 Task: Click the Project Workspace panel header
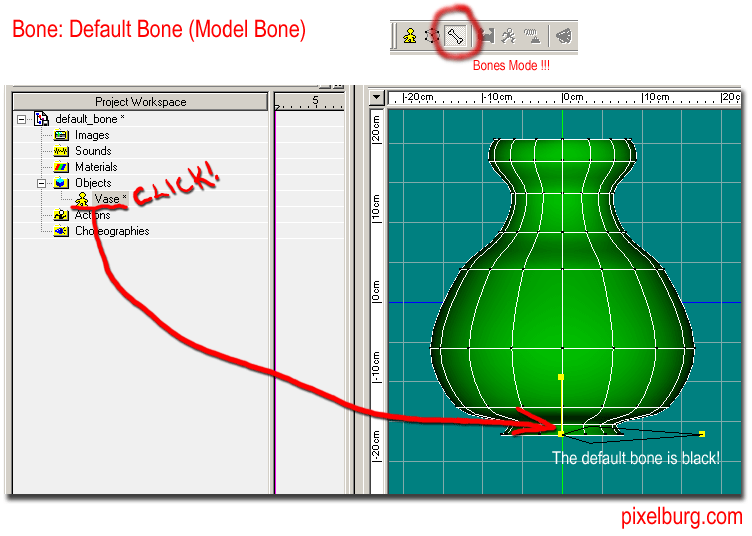[140, 102]
